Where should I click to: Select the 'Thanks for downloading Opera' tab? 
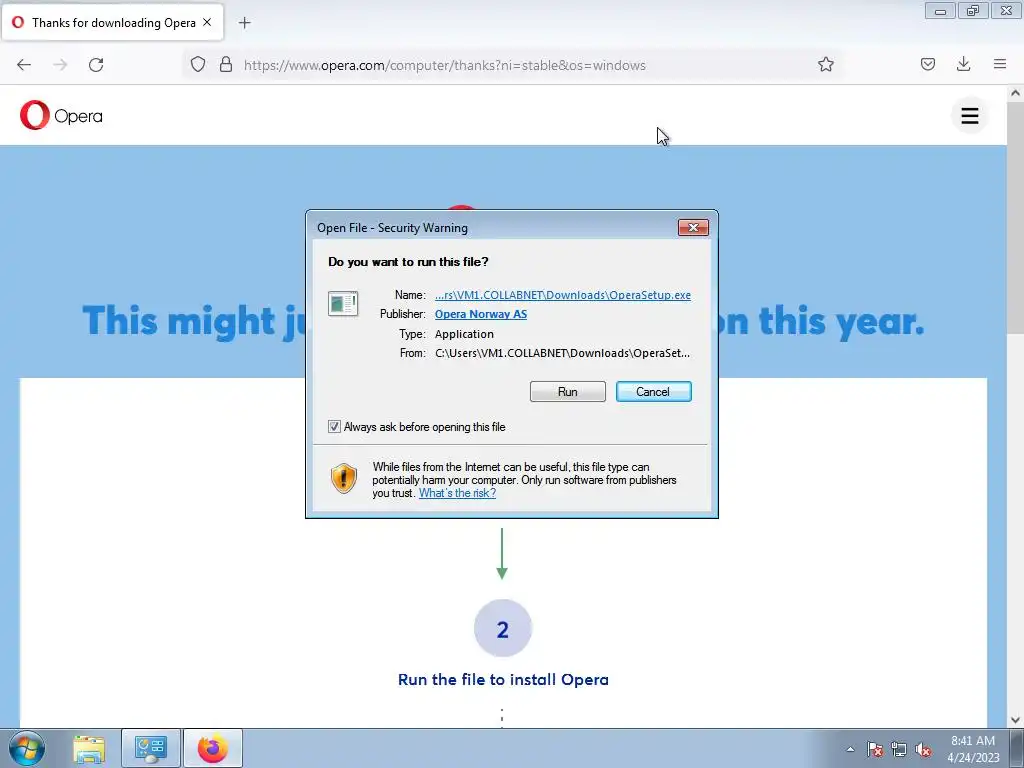click(x=114, y=22)
